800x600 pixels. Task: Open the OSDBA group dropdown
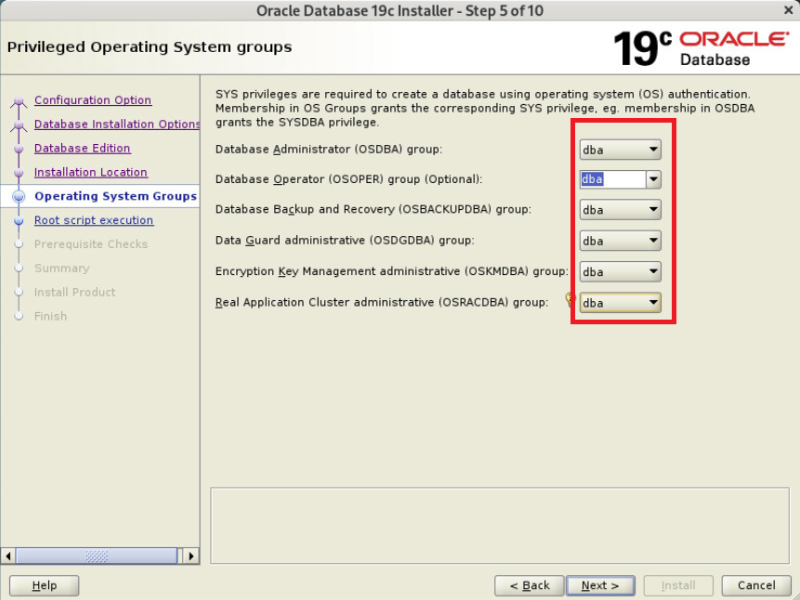pyautogui.click(x=620, y=149)
